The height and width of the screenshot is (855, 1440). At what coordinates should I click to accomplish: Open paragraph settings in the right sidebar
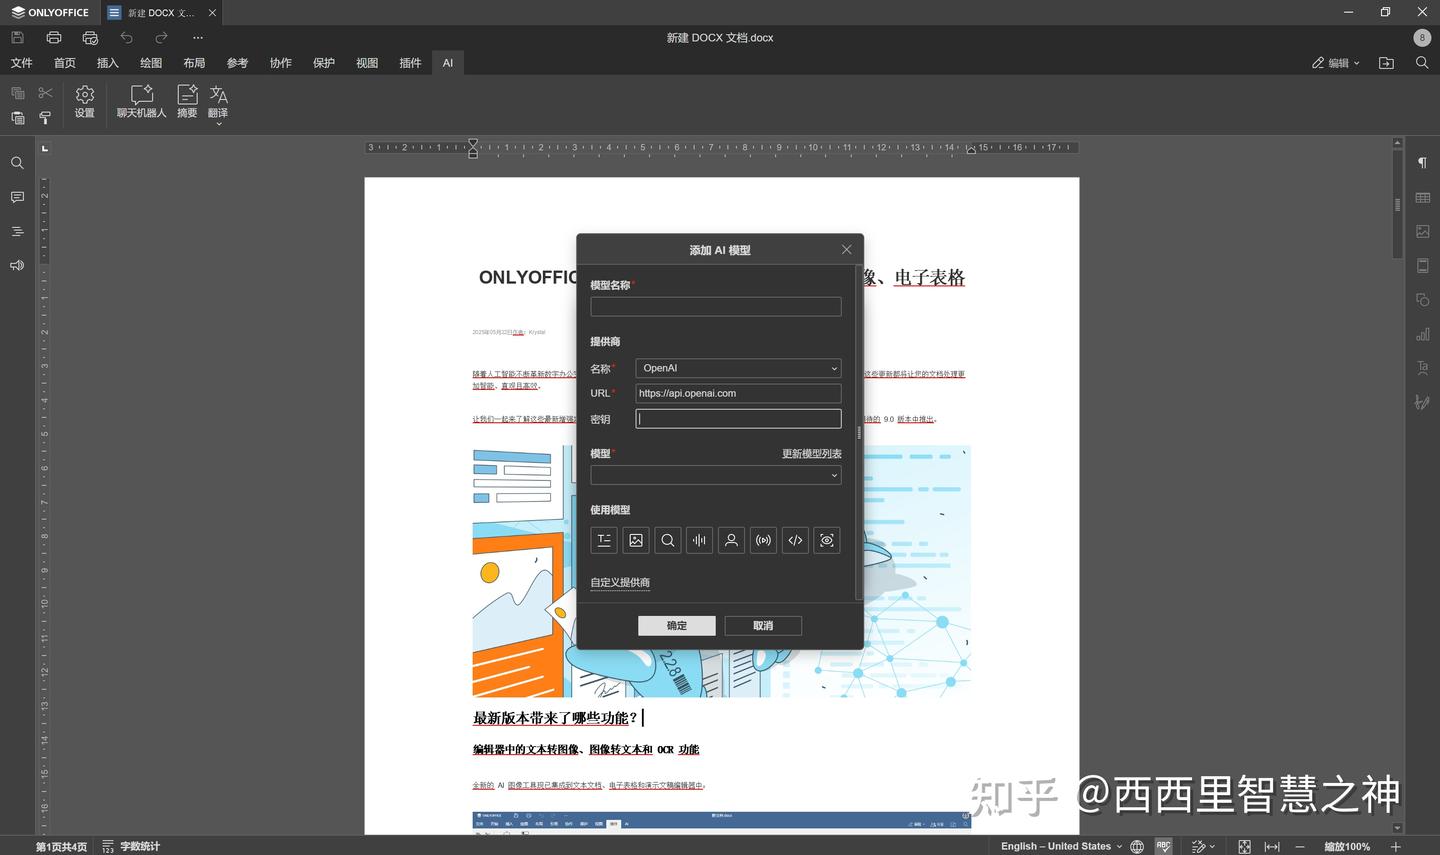pyautogui.click(x=1422, y=163)
